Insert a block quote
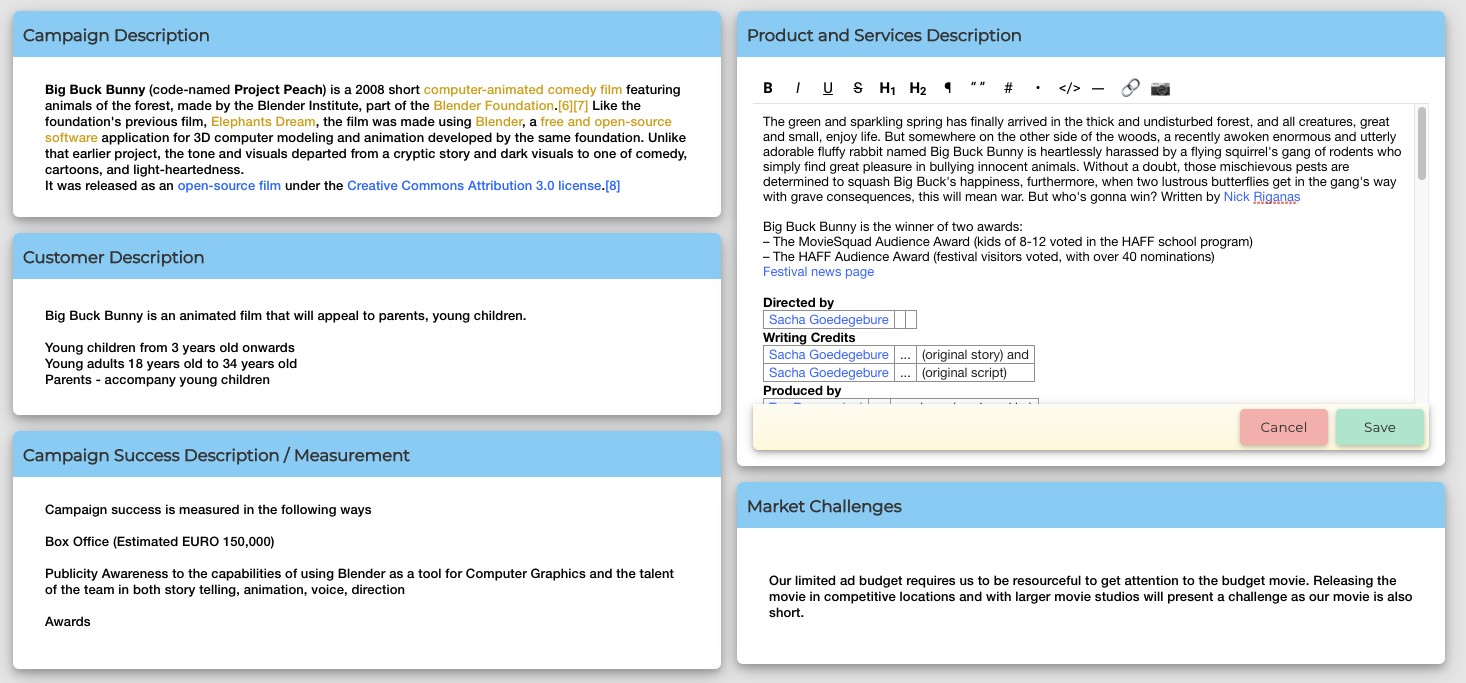Image resolution: width=1466 pixels, height=683 pixels. click(978, 88)
